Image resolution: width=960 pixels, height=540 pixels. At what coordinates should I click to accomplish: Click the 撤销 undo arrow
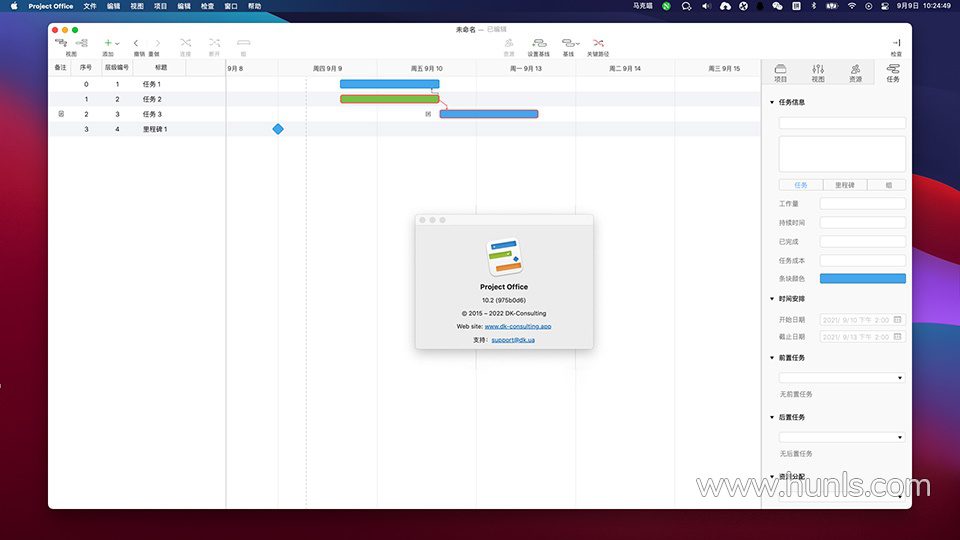click(x=136, y=43)
